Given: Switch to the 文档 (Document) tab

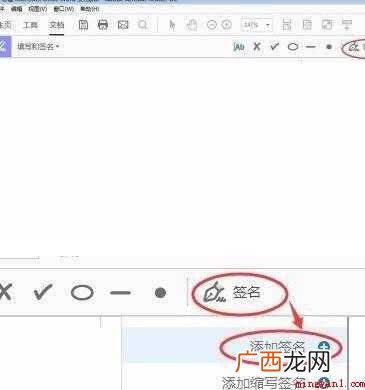Looking at the screenshot, I should tap(56, 25).
